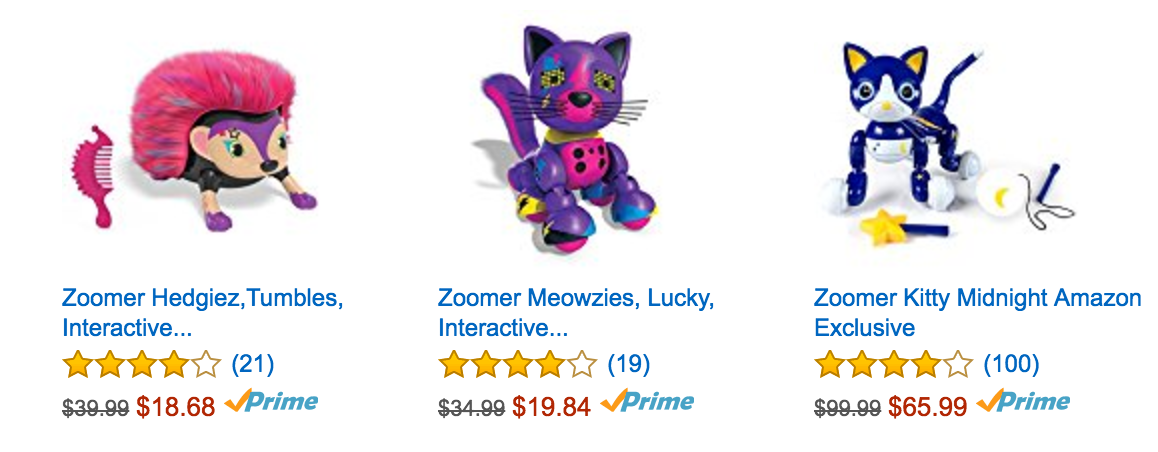The height and width of the screenshot is (452, 1158).
Task: Open the purple Zoomer Meowzies cat image
Action: pyautogui.click(x=563, y=141)
